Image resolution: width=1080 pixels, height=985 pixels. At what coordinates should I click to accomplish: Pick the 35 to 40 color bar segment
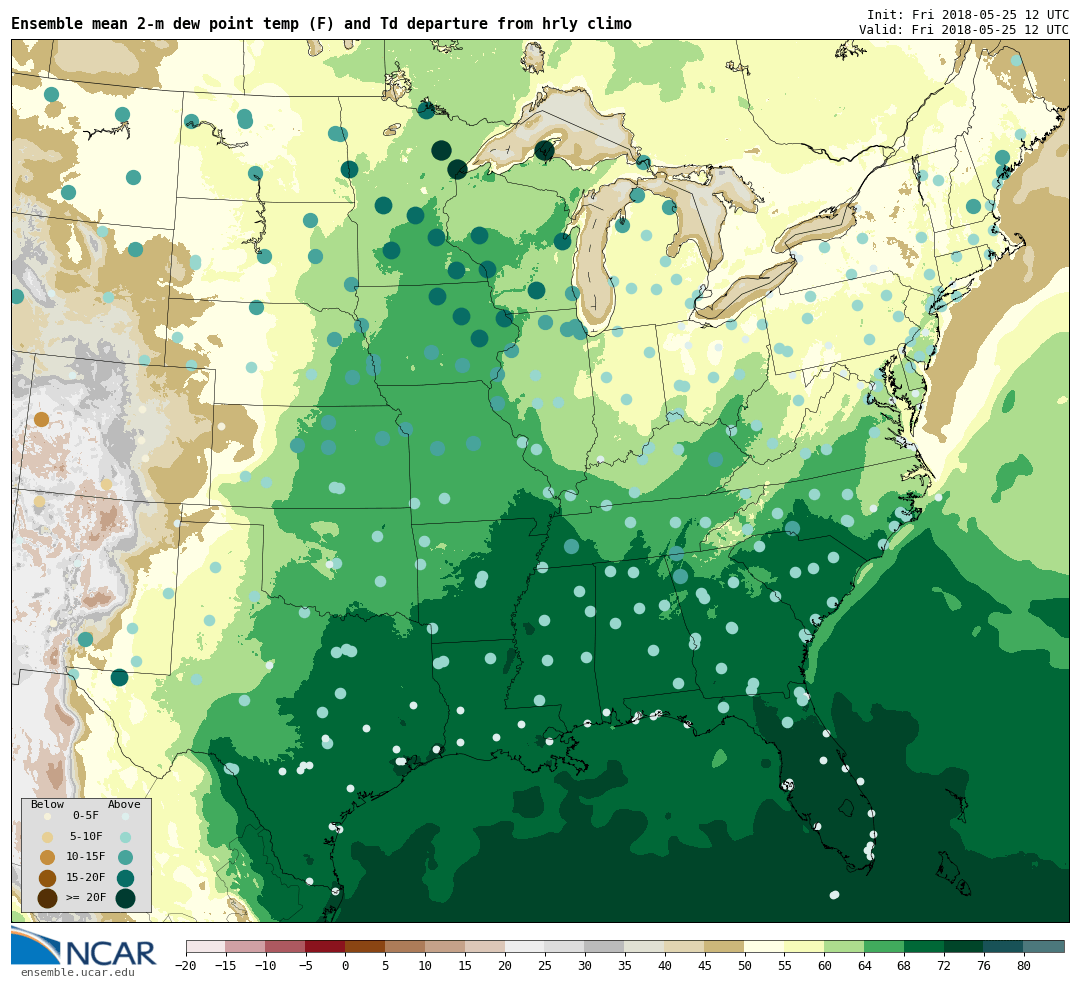[645, 946]
